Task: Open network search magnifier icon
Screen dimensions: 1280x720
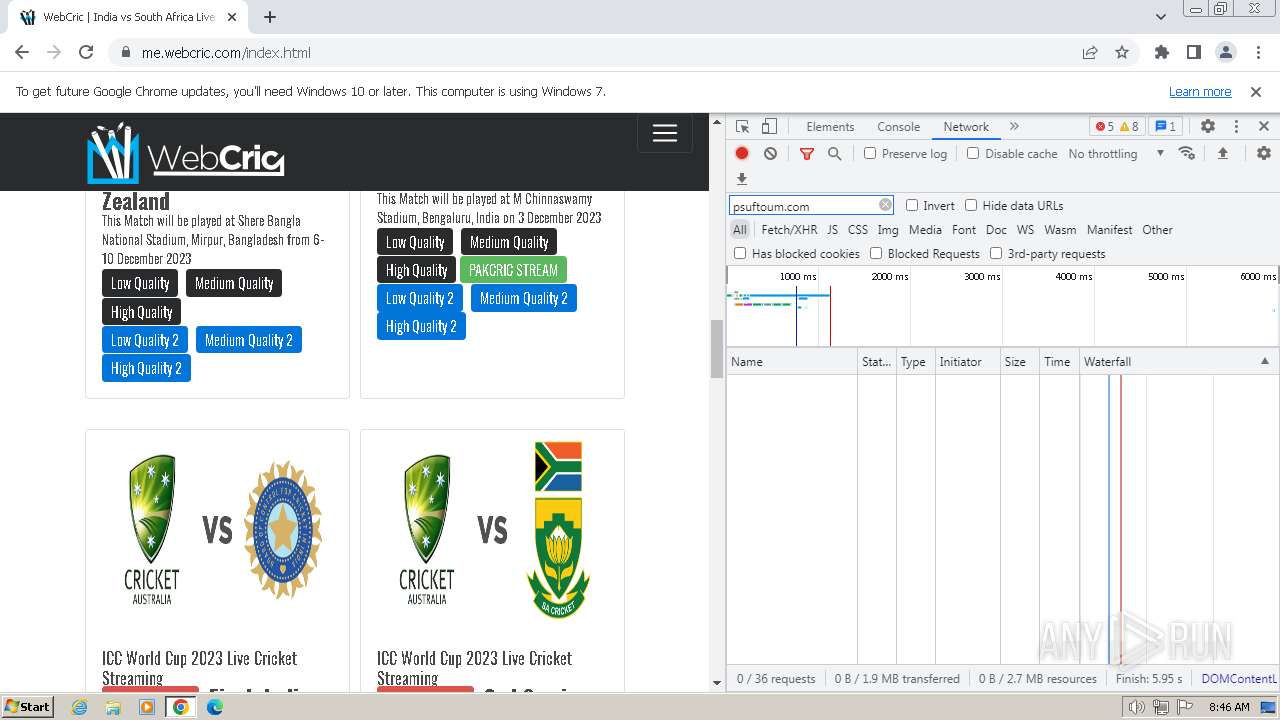Action: tap(834, 154)
